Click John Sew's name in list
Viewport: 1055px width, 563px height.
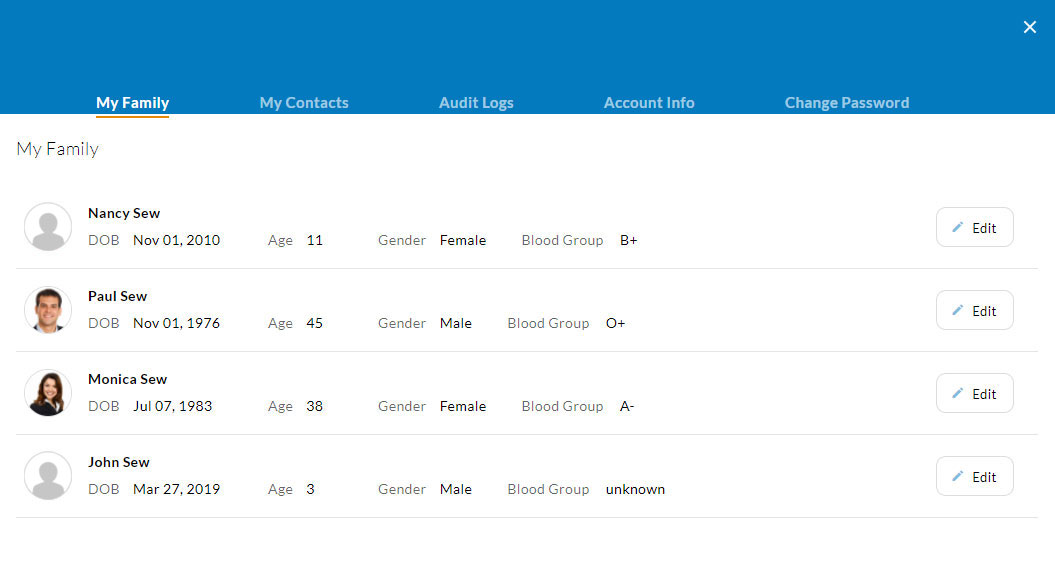point(118,462)
